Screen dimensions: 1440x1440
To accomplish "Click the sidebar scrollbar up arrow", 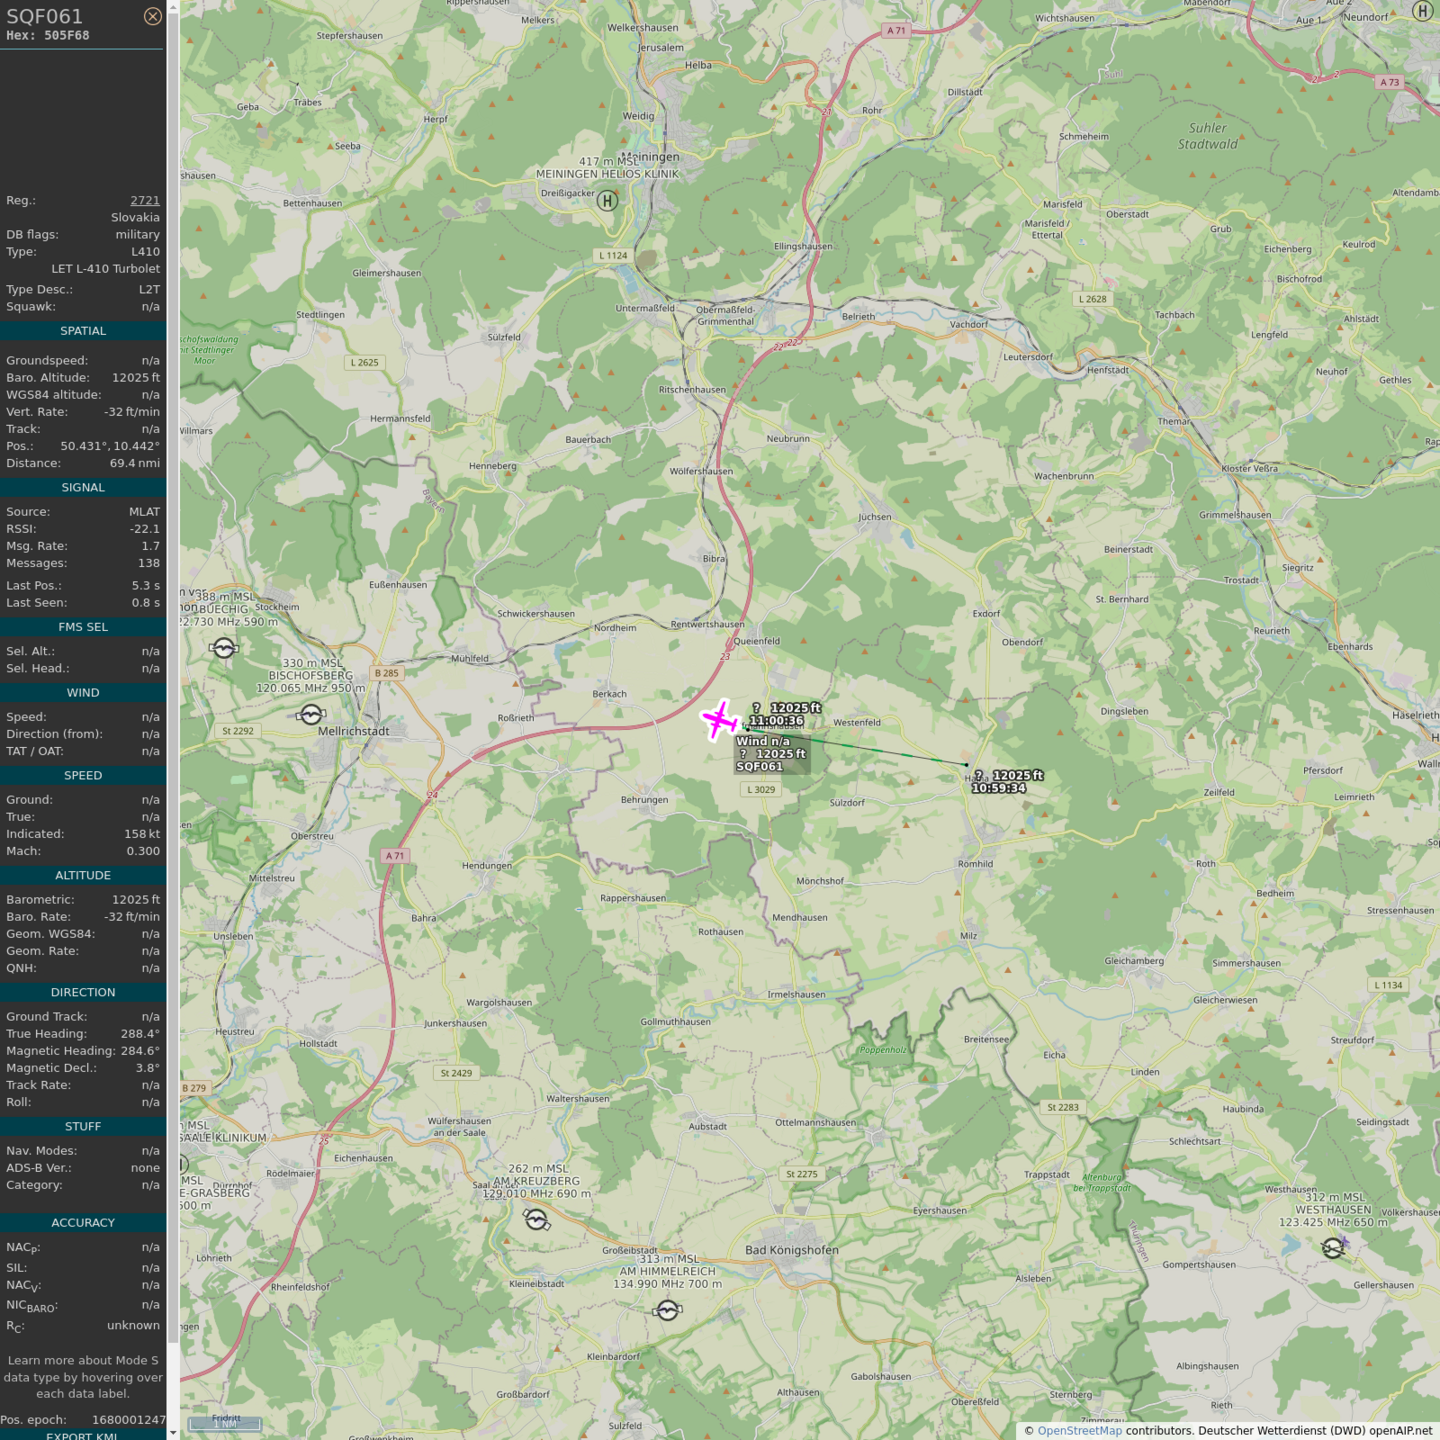I will pos(173,6).
